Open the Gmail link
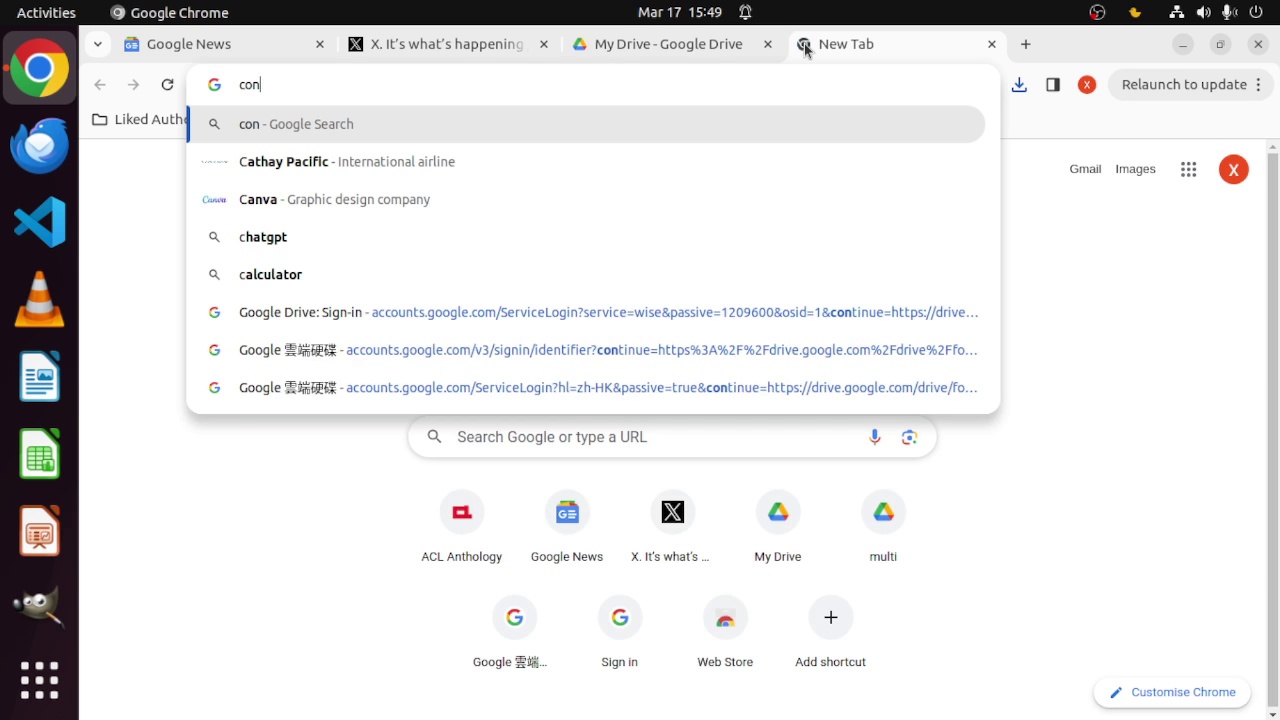 (x=1085, y=169)
